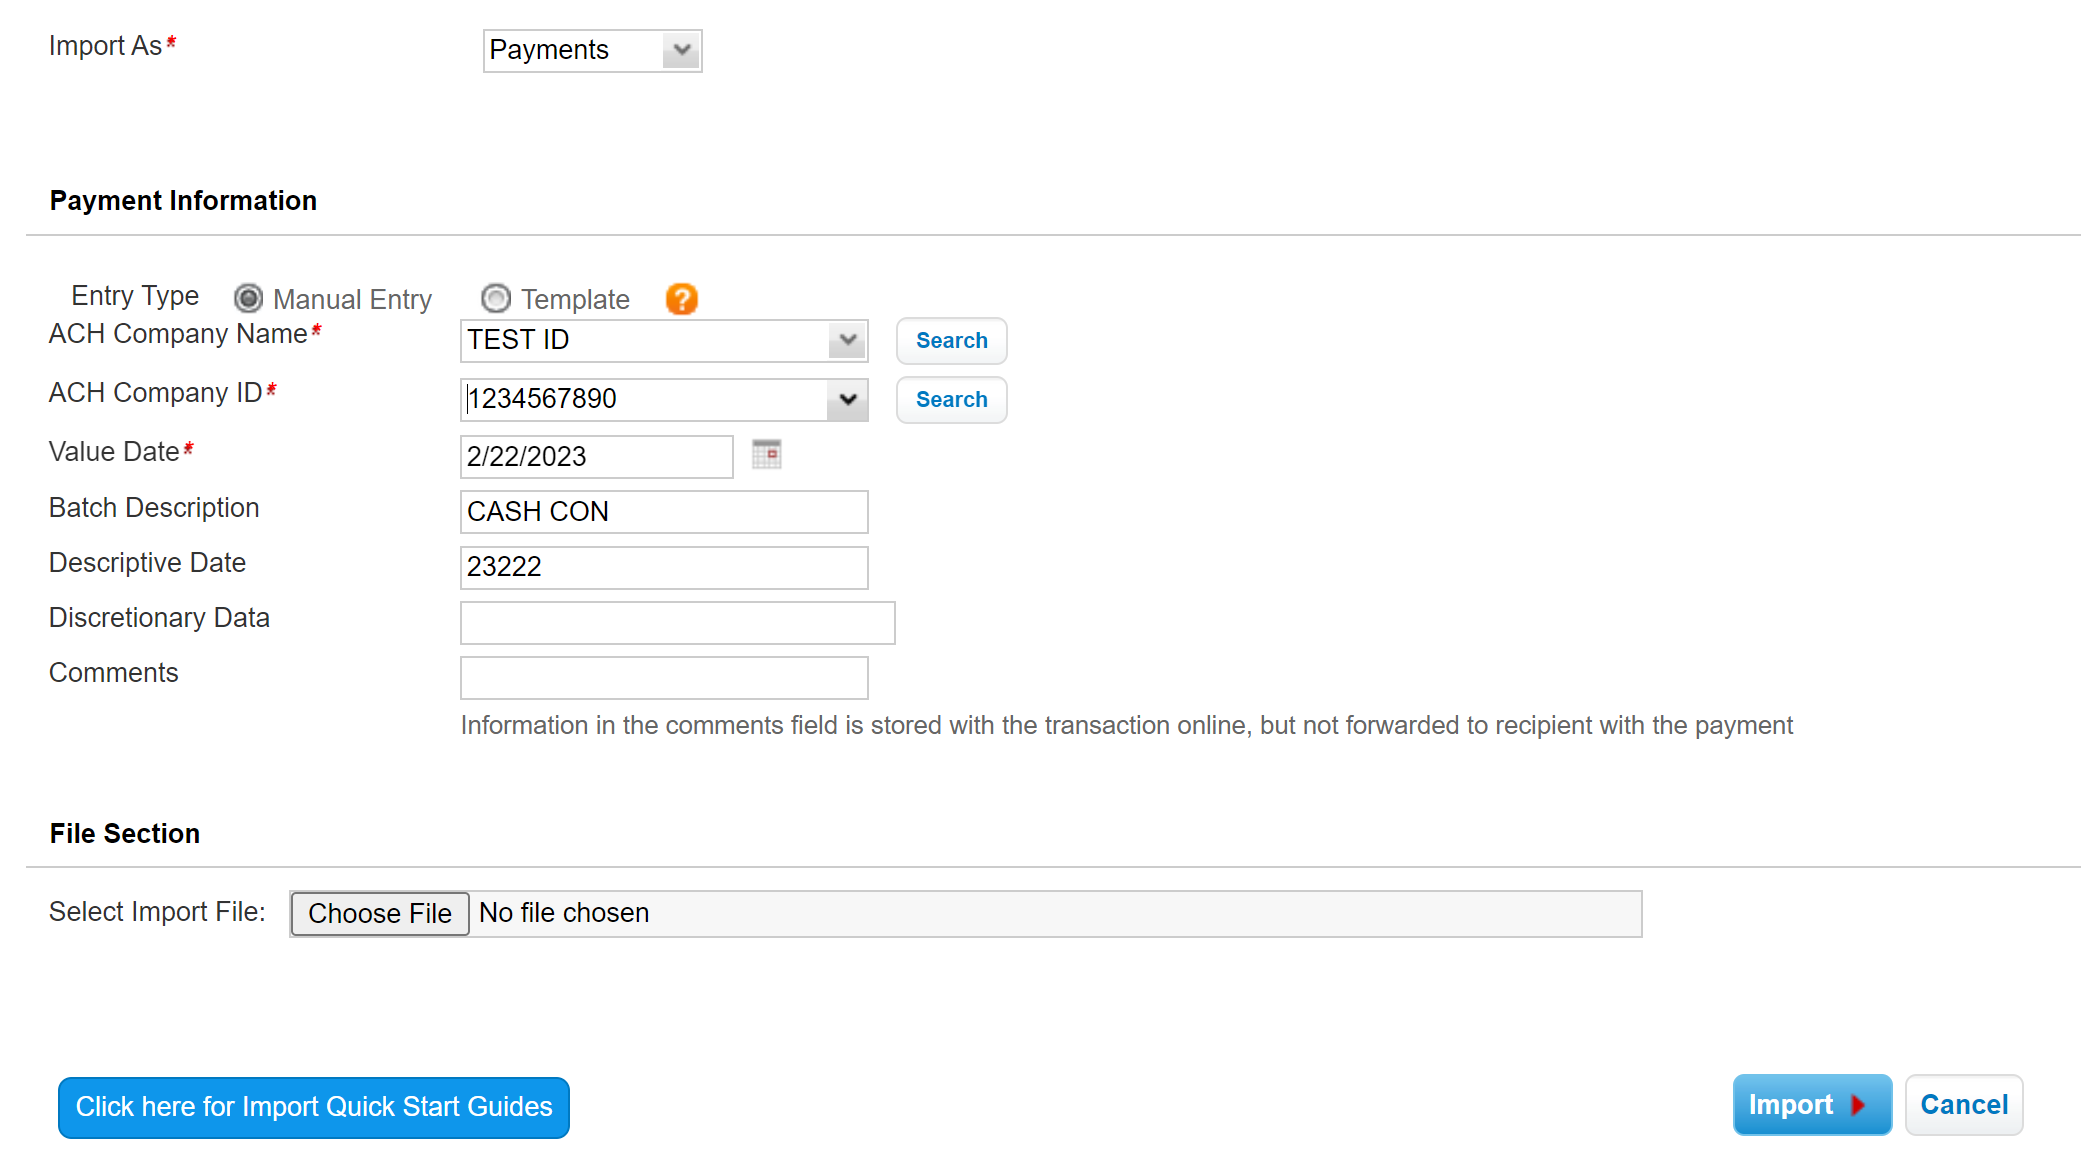Click into the Value Date field
The width and height of the screenshot is (2085, 1162).
tap(596, 456)
